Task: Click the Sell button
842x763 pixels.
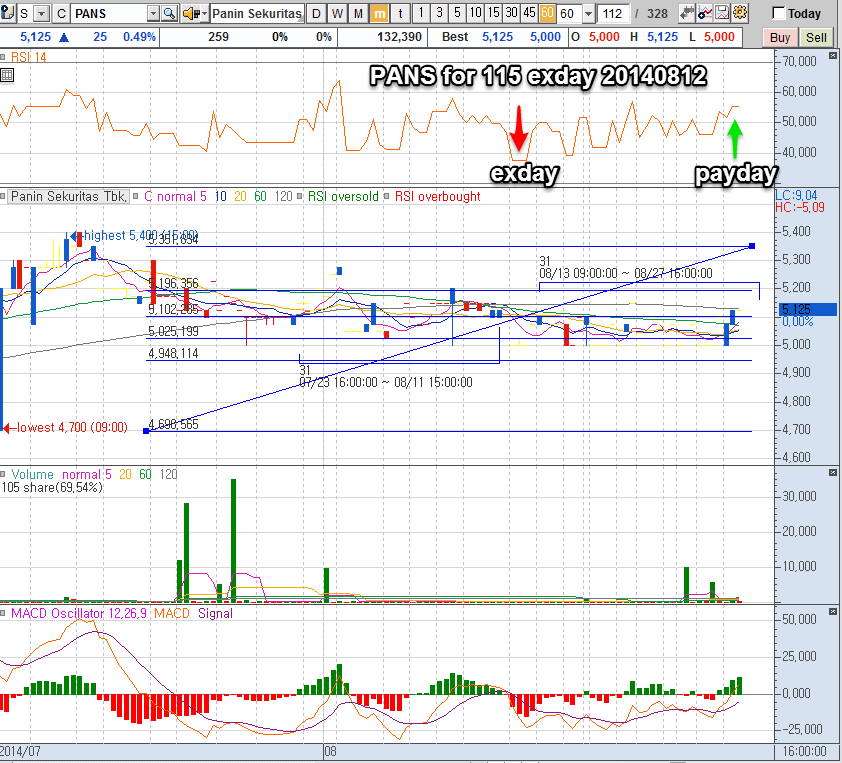Action: [x=816, y=38]
